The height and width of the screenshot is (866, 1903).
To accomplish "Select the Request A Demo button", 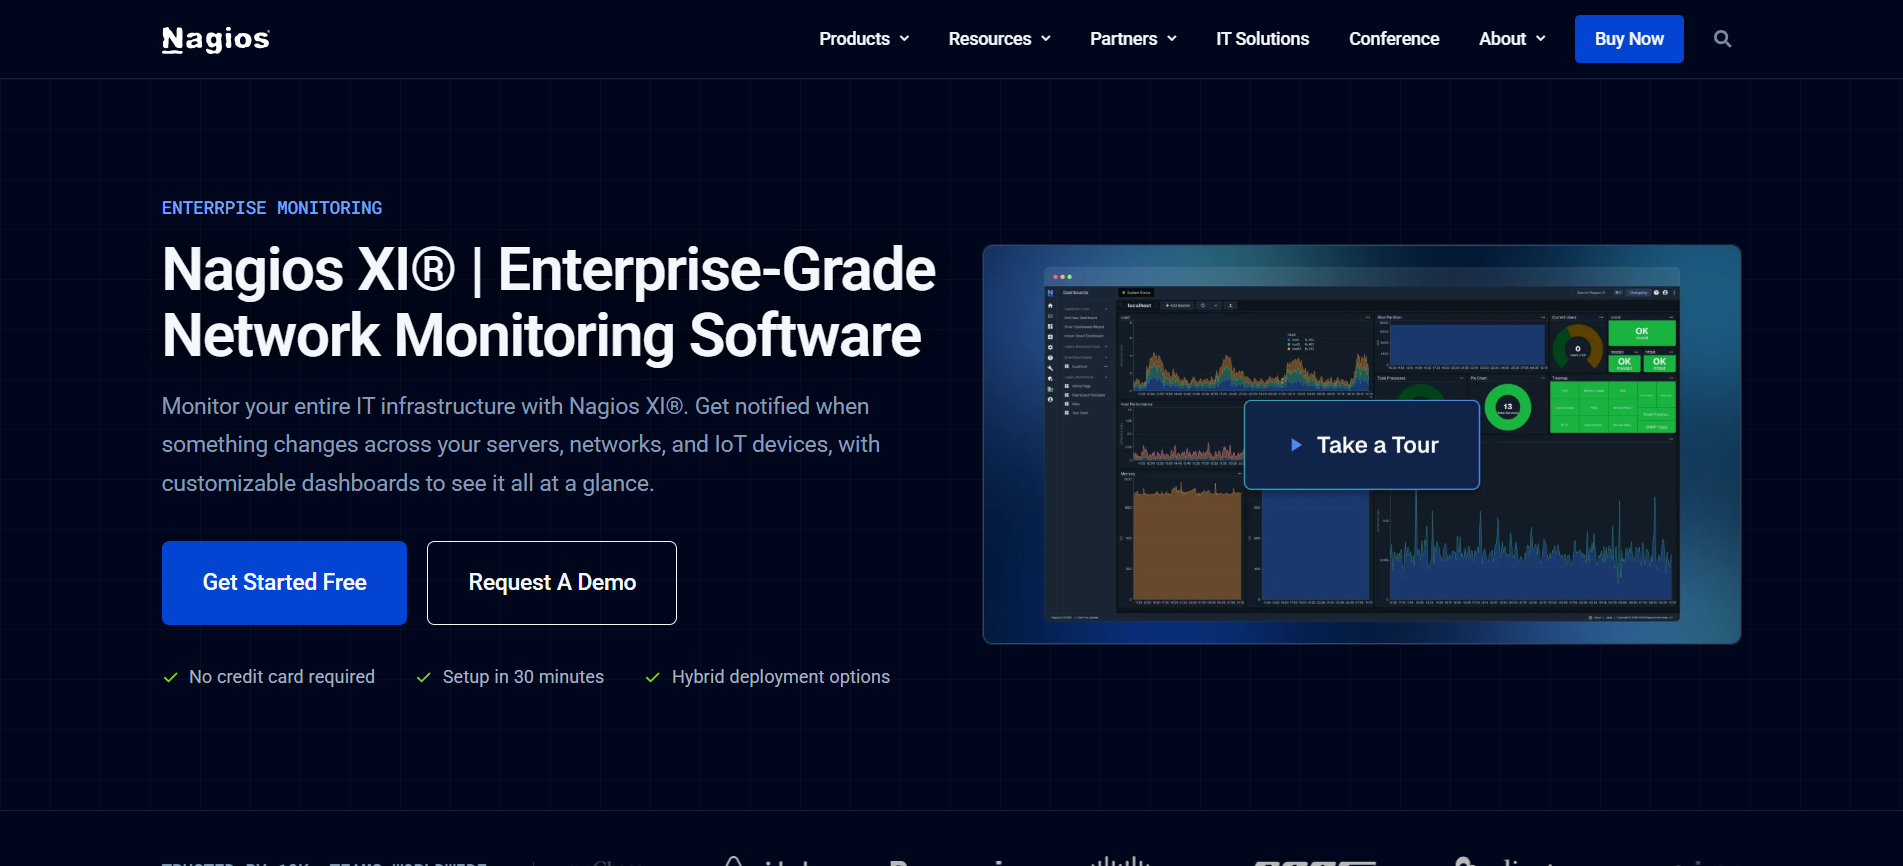I will tap(552, 583).
